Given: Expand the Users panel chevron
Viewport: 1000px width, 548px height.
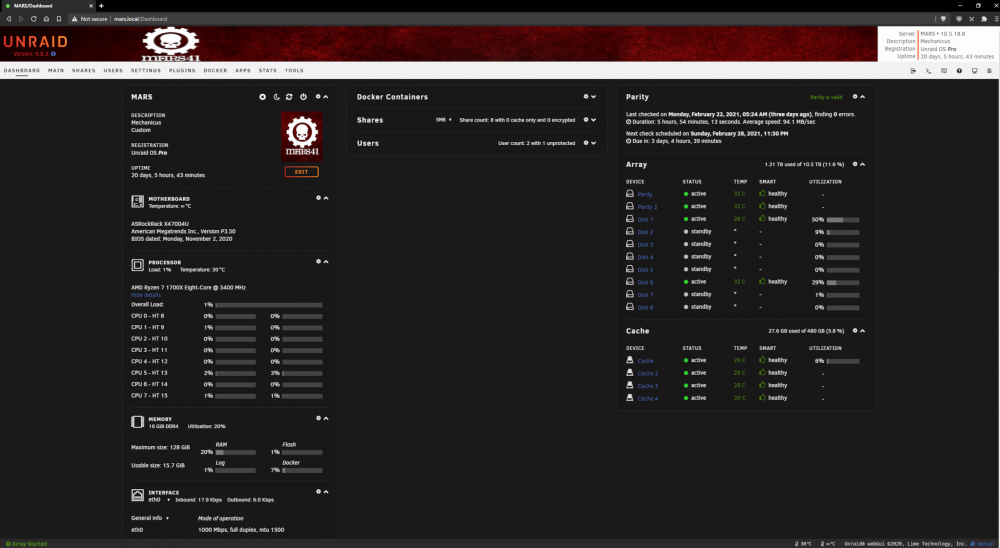Looking at the screenshot, I should [x=594, y=143].
